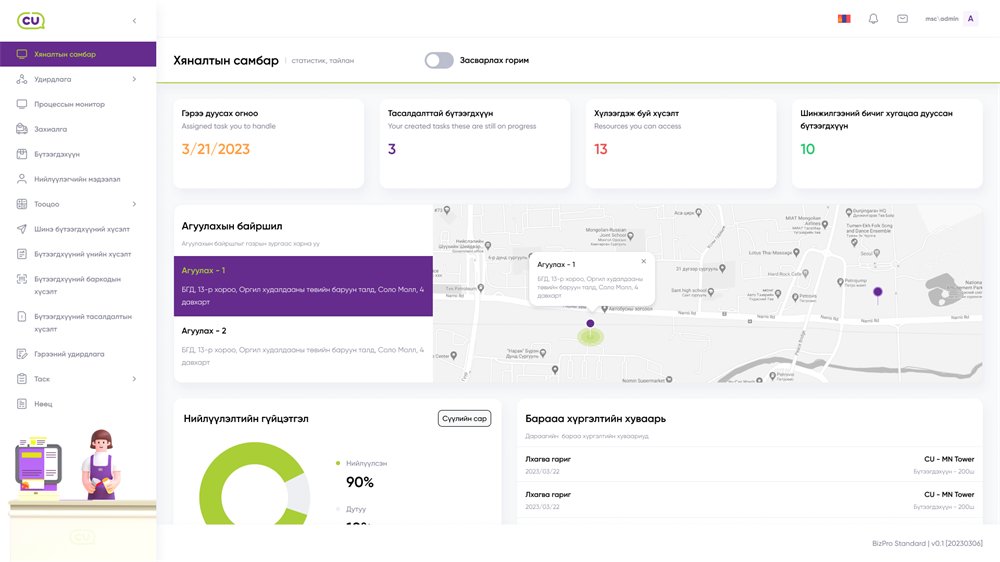Image resolution: width=1000 pixels, height=562 pixels.
Task: Click the Процессын монитор monitor icon
Action: 22,104
